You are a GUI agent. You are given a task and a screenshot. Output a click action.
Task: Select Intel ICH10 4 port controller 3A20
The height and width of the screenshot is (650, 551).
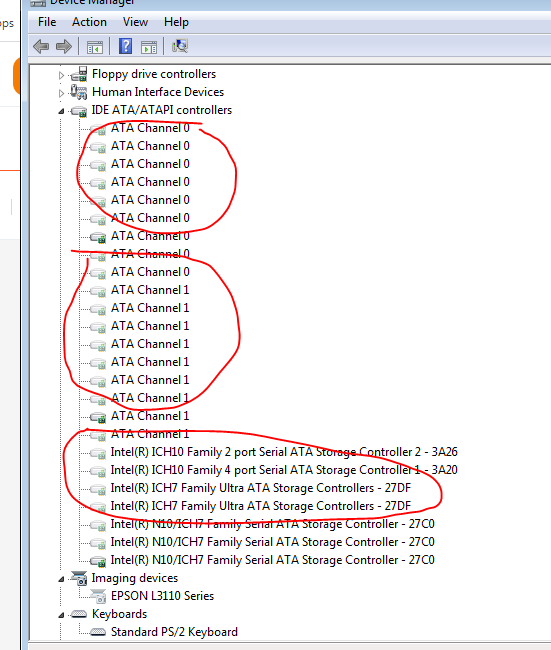pos(284,470)
